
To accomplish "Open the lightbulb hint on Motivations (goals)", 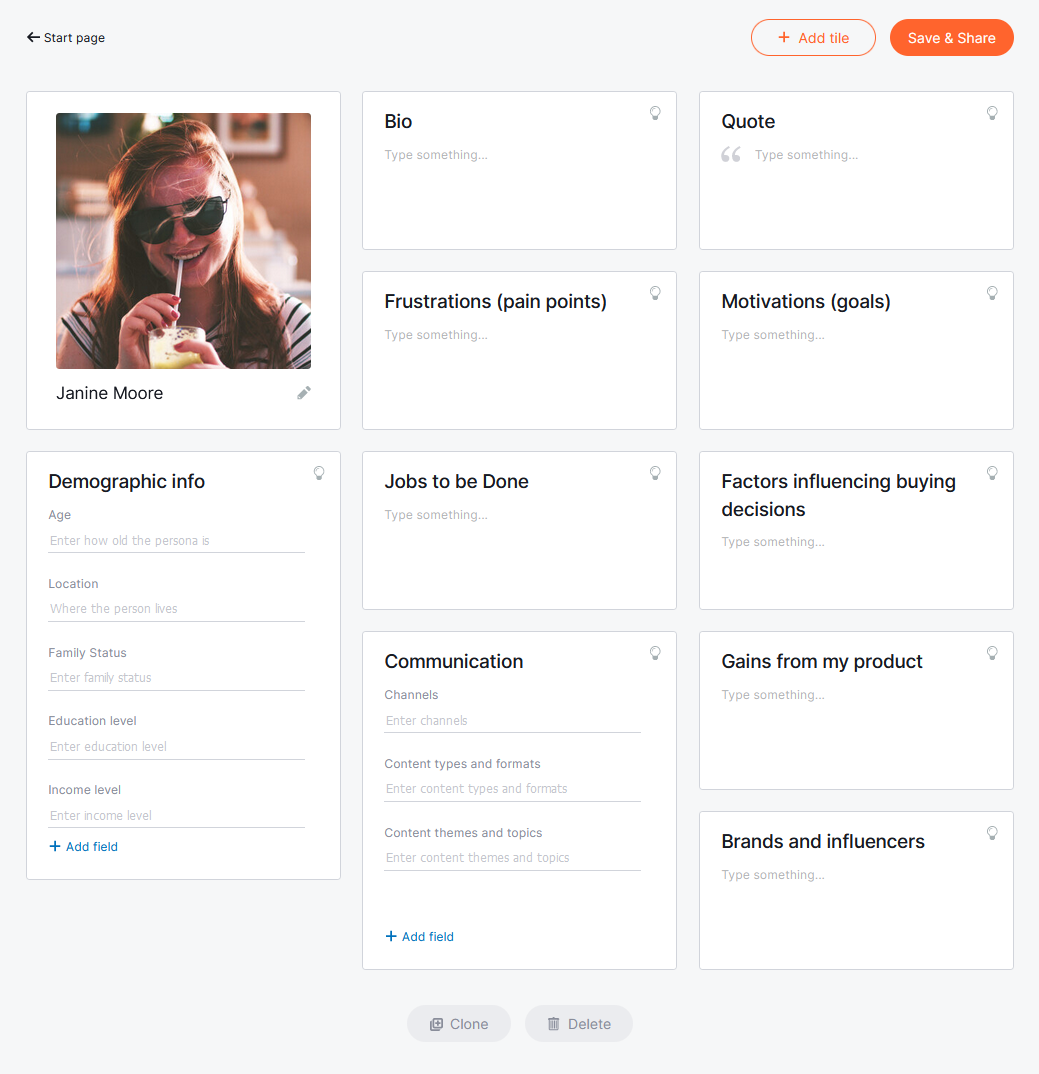I will tap(992, 293).
